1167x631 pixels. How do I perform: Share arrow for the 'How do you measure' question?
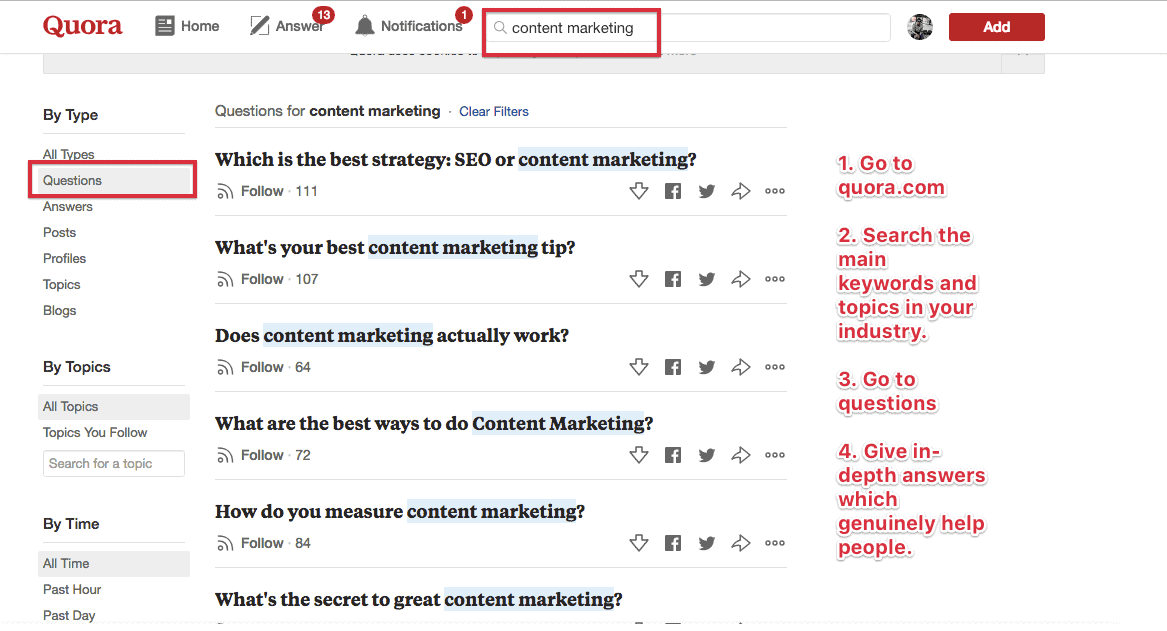741,543
